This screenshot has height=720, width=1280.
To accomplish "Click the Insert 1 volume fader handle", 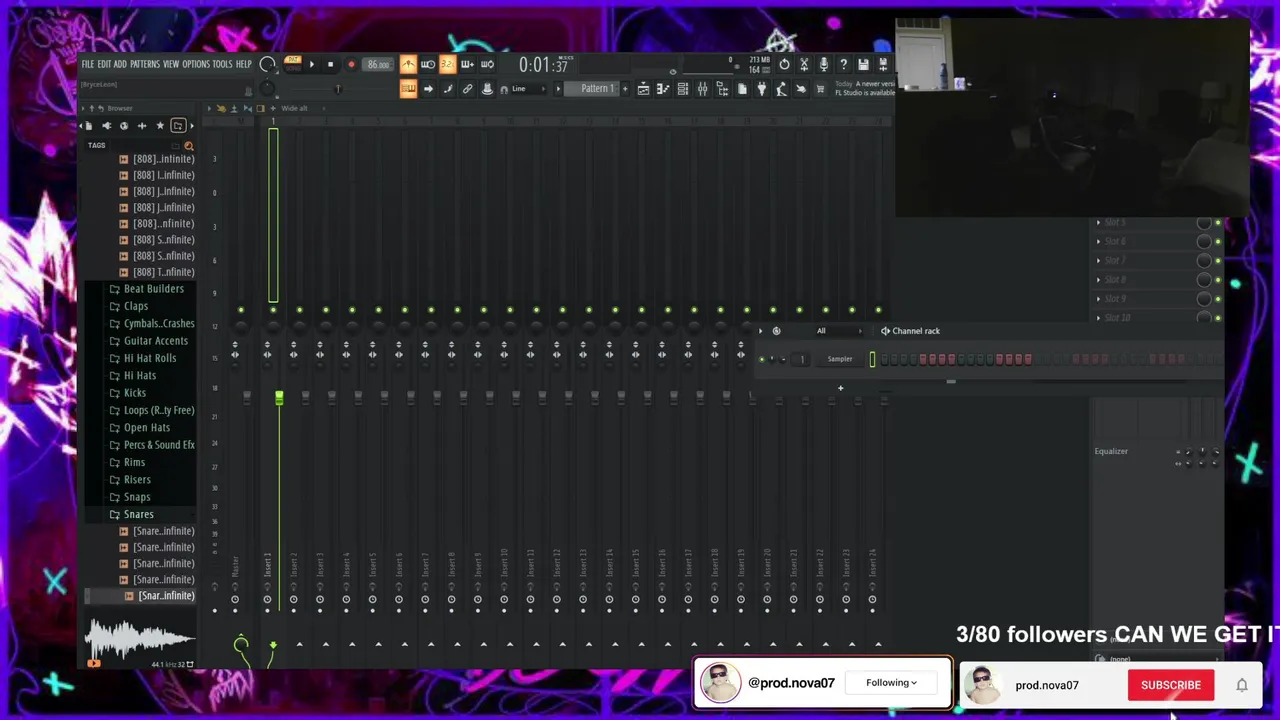I will pyautogui.click(x=279, y=399).
